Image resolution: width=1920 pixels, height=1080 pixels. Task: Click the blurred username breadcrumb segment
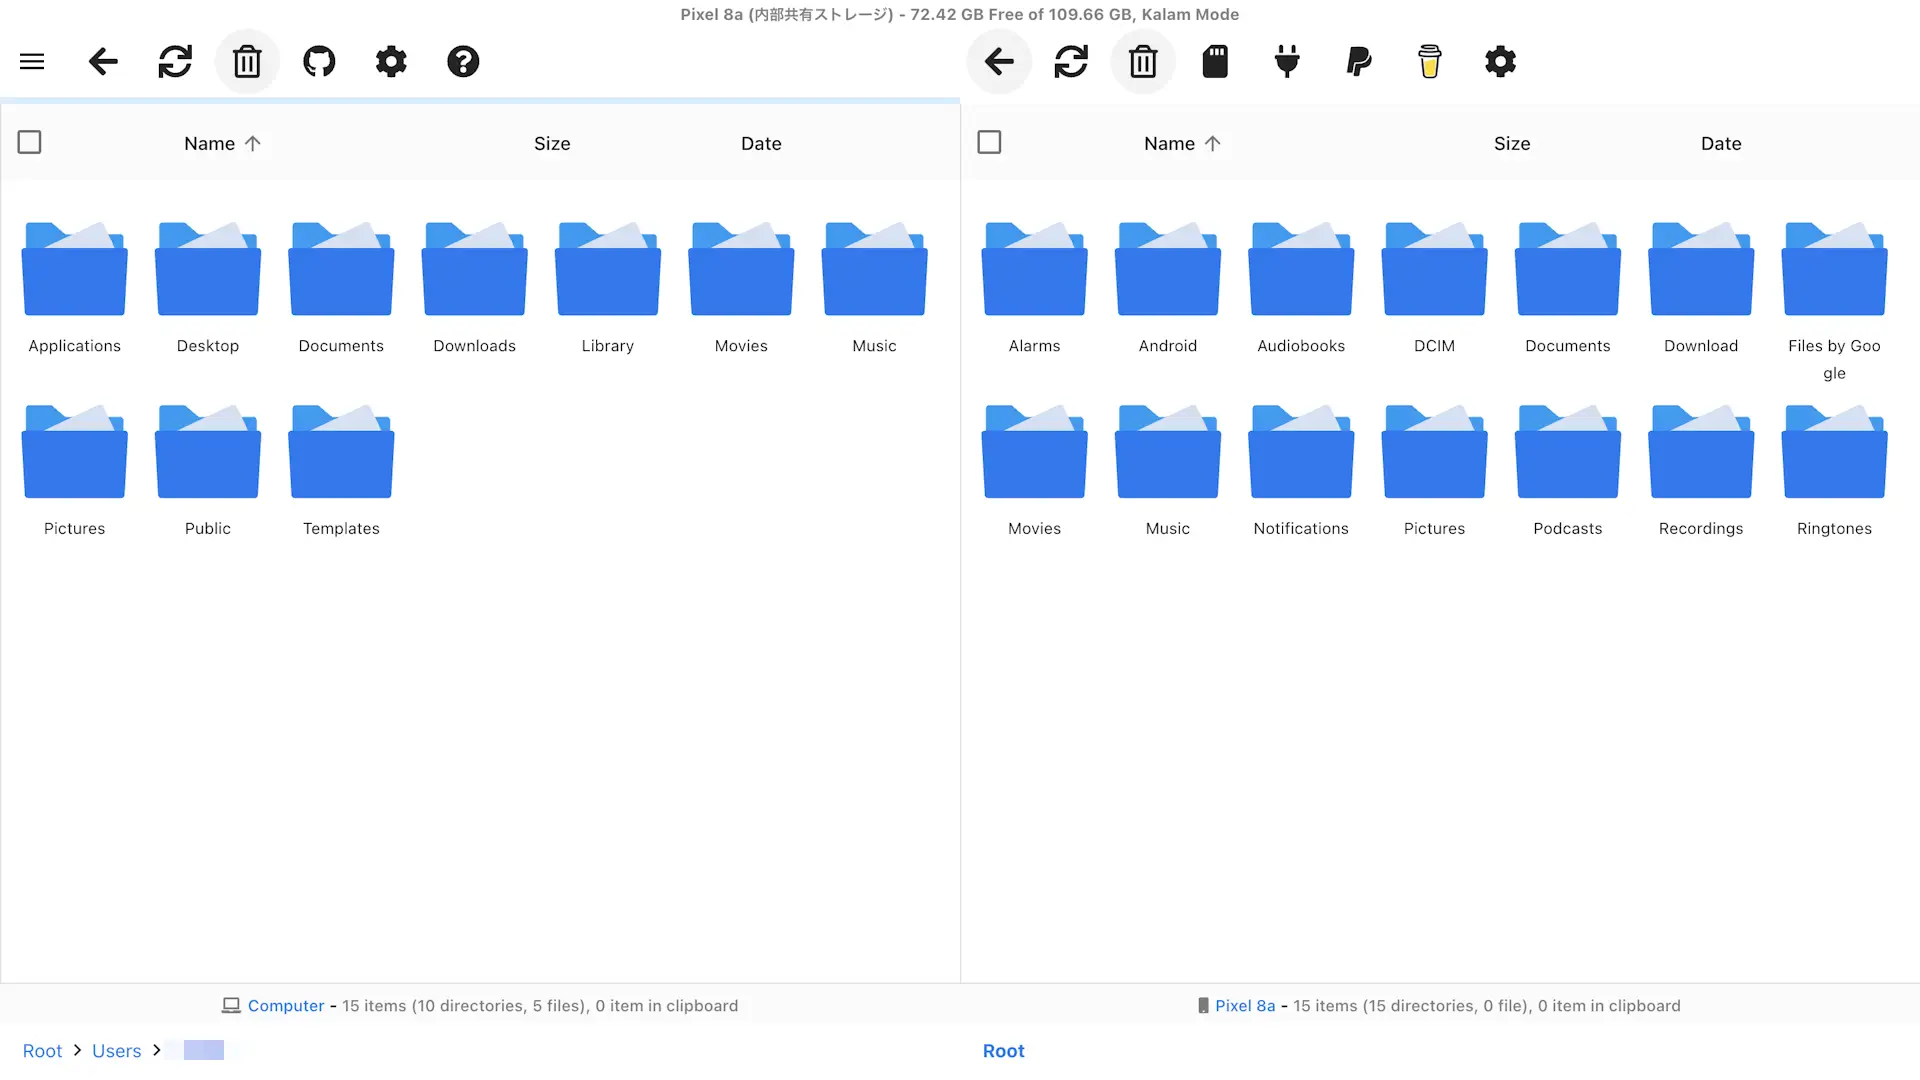(x=202, y=1051)
